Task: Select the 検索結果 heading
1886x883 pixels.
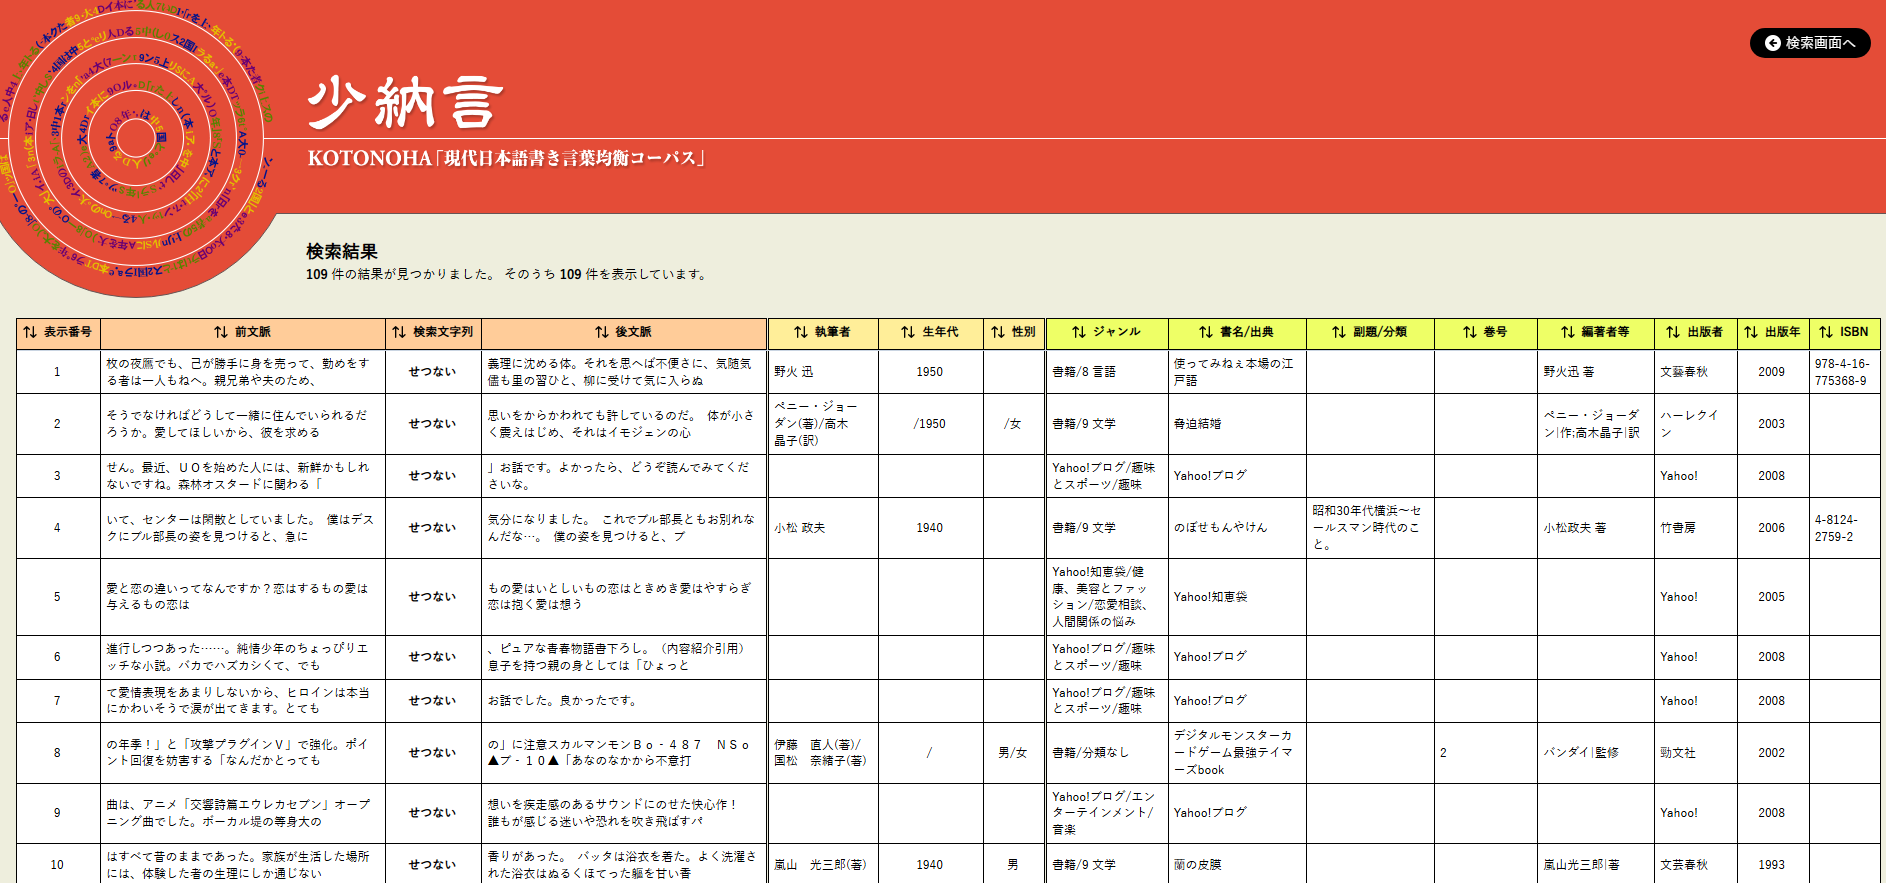Action: [342, 252]
